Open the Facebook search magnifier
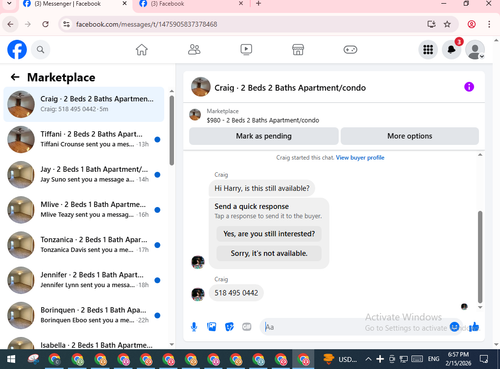The width and height of the screenshot is (500, 369). (x=41, y=50)
